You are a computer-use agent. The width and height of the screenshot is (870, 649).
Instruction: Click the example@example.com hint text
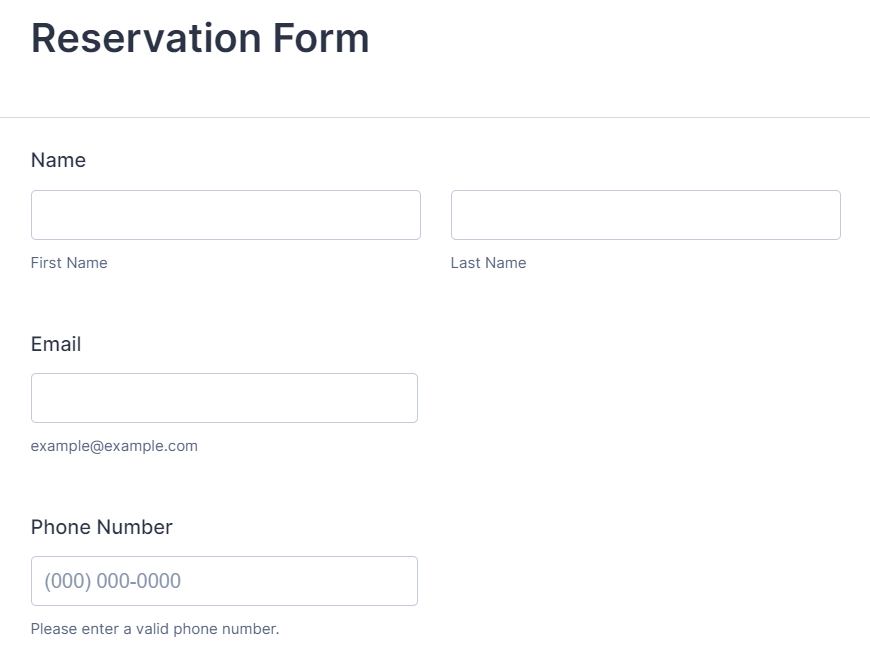114,446
